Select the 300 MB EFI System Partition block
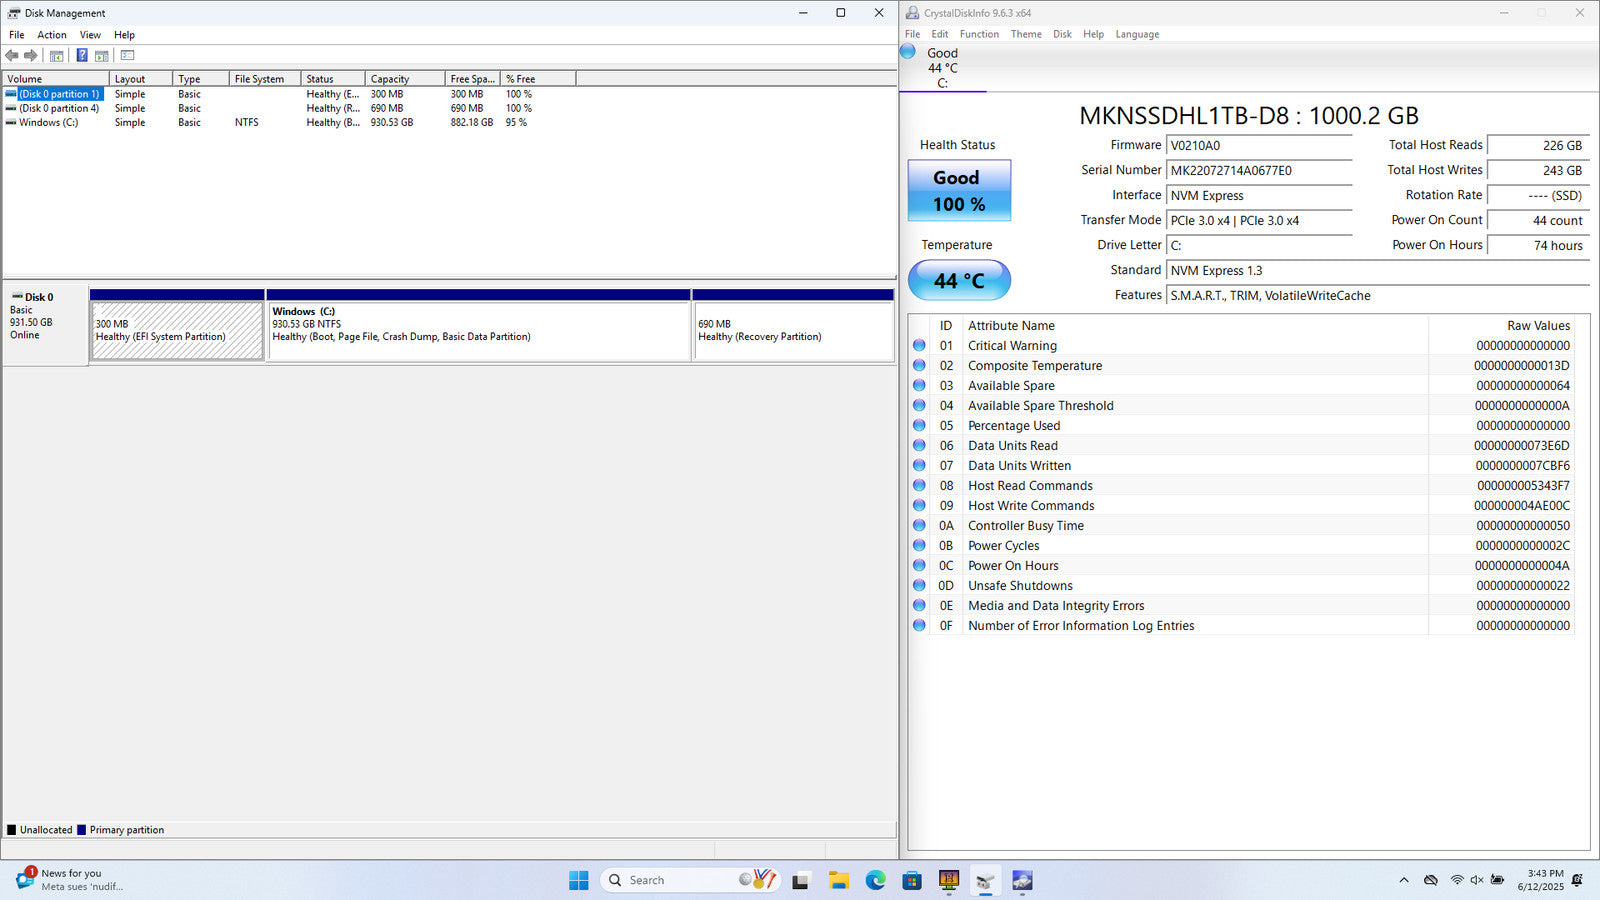The width and height of the screenshot is (1600, 900). tap(177, 331)
